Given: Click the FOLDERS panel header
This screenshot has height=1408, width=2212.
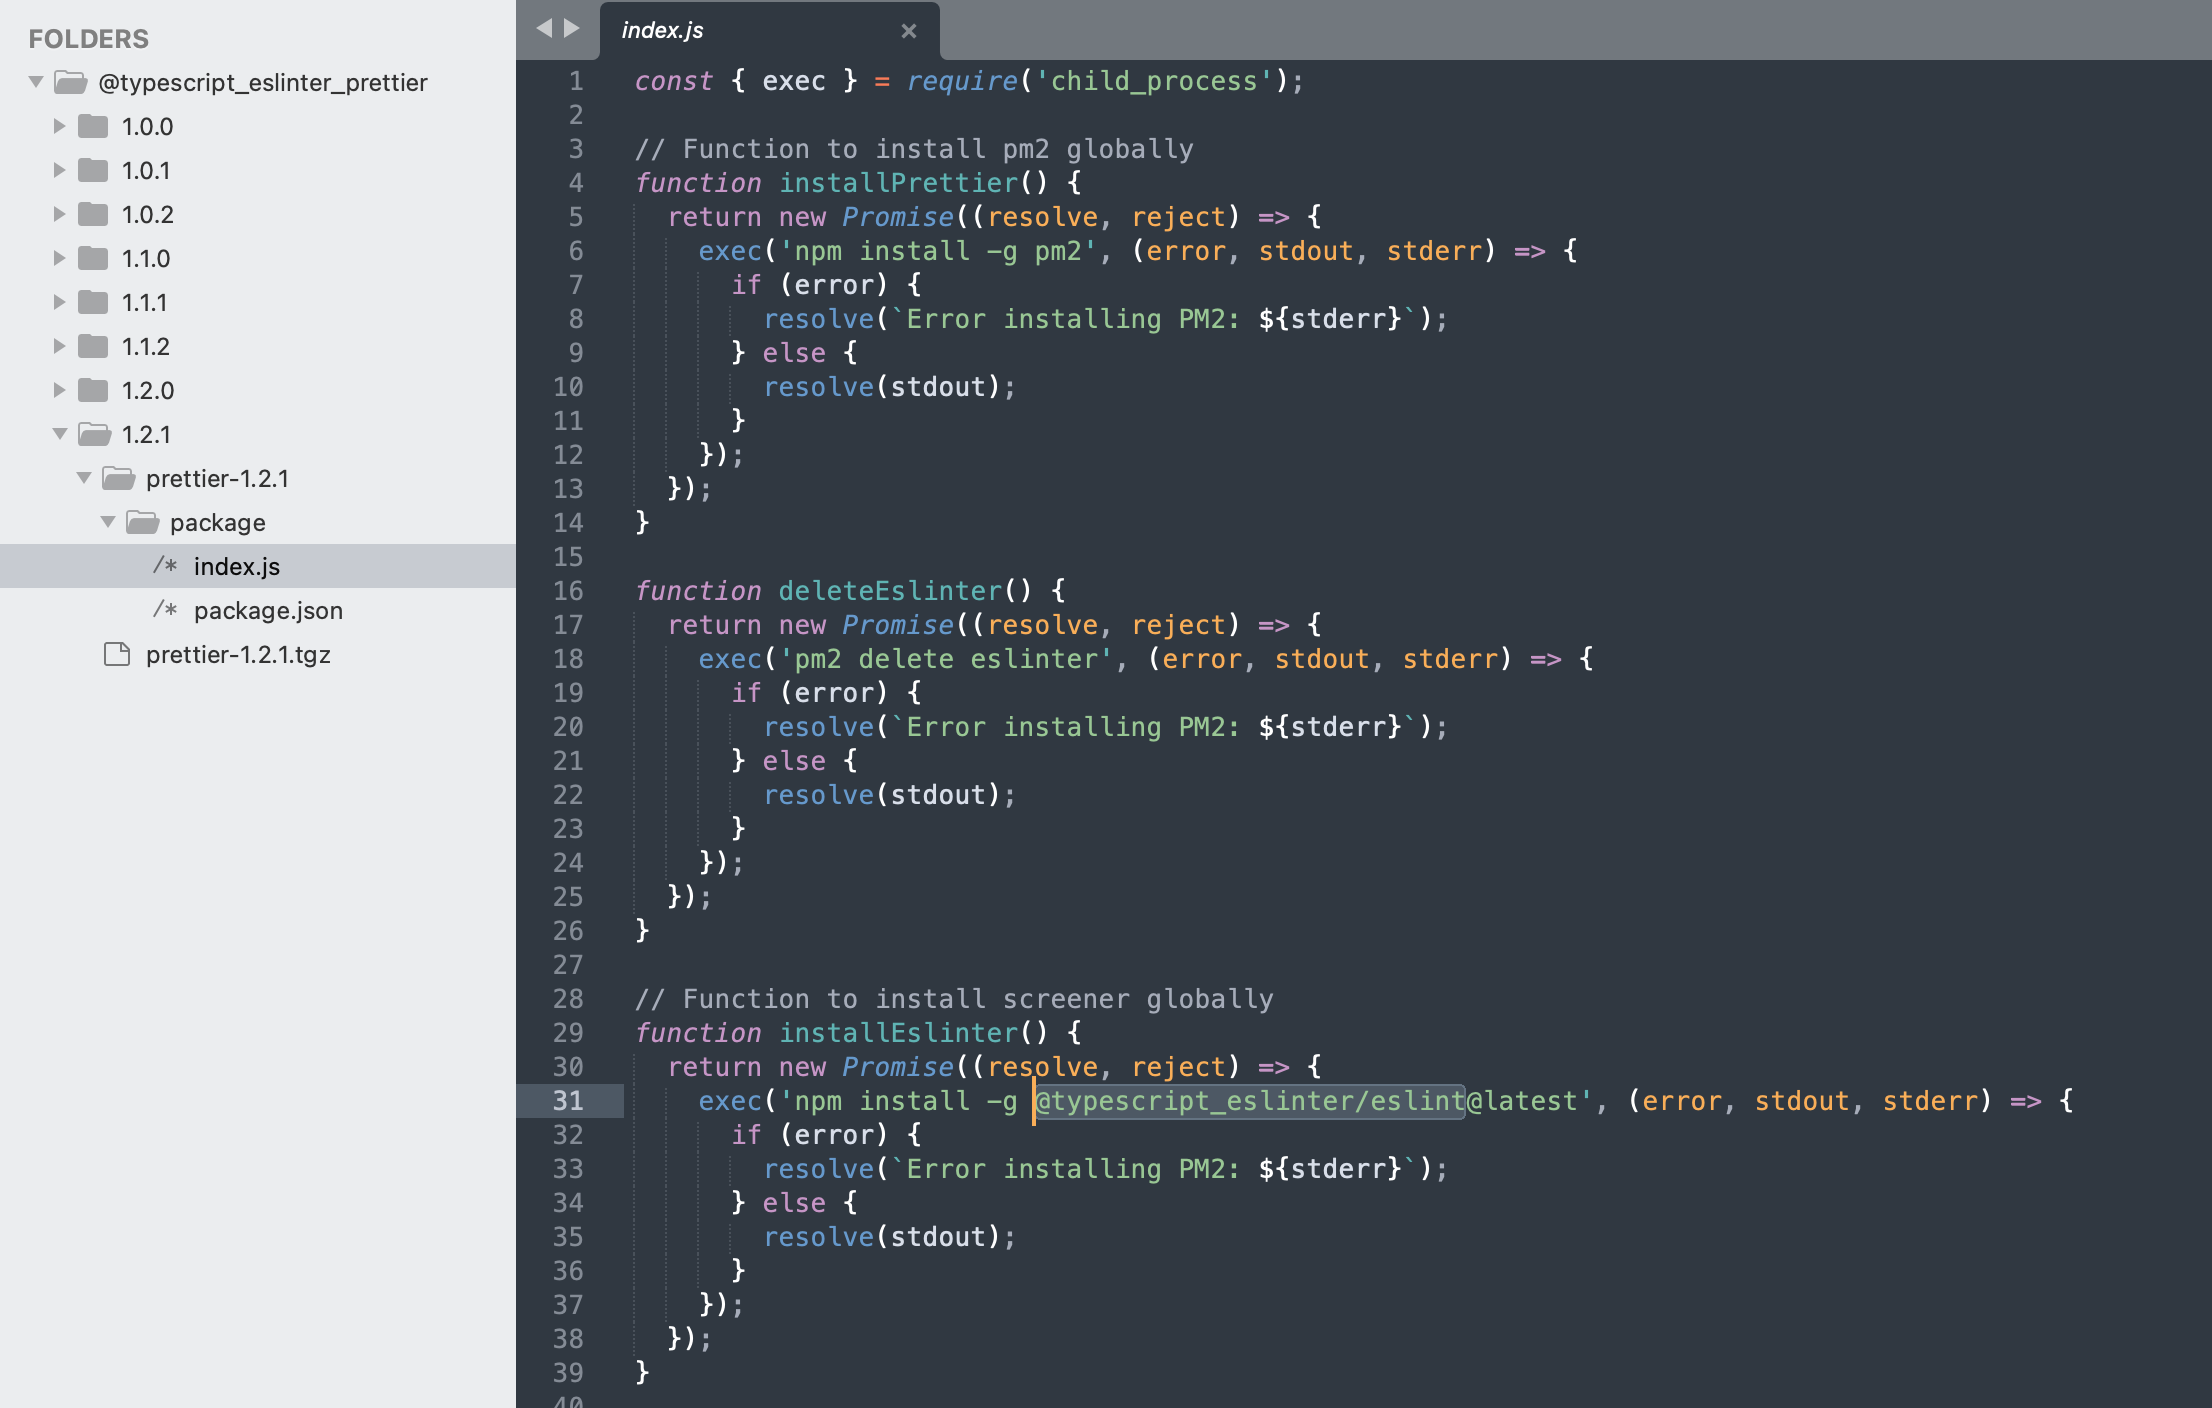Looking at the screenshot, I should click(88, 39).
